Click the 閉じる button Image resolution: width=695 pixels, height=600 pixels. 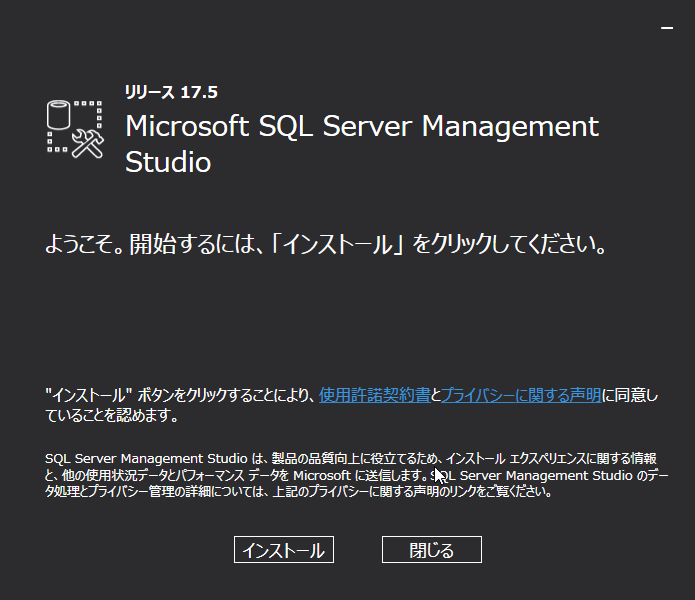pos(432,549)
